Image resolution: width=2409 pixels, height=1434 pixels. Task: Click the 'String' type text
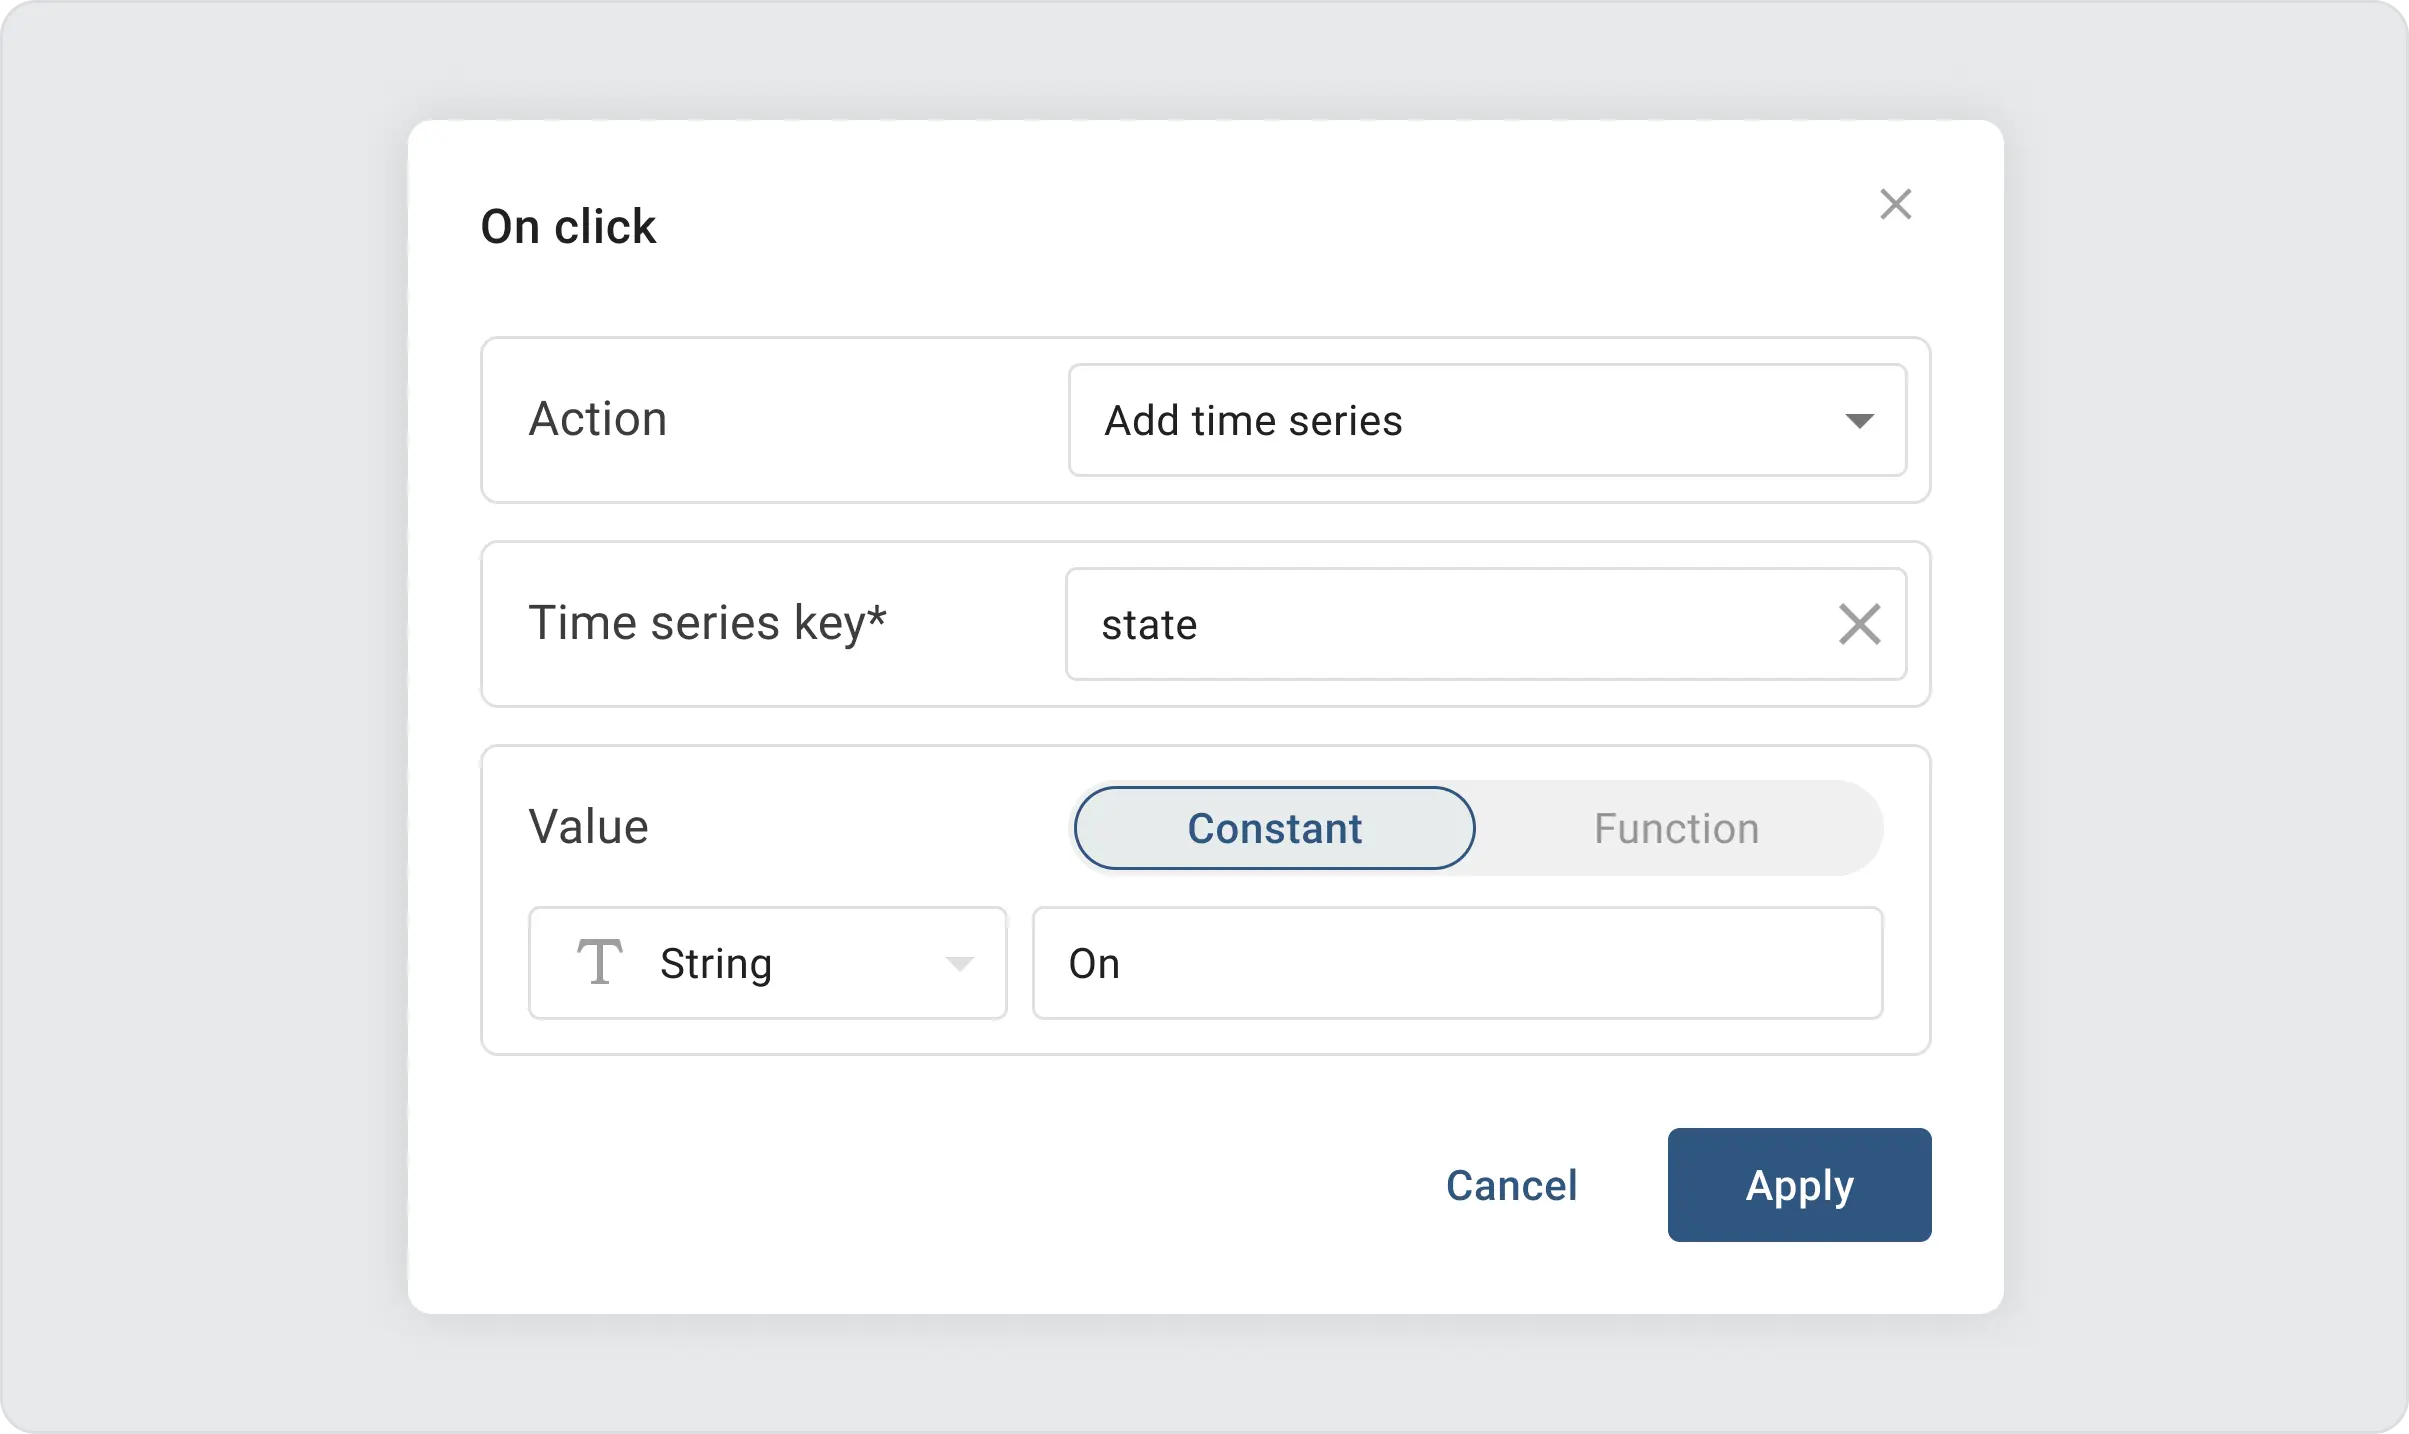pyautogui.click(x=716, y=964)
